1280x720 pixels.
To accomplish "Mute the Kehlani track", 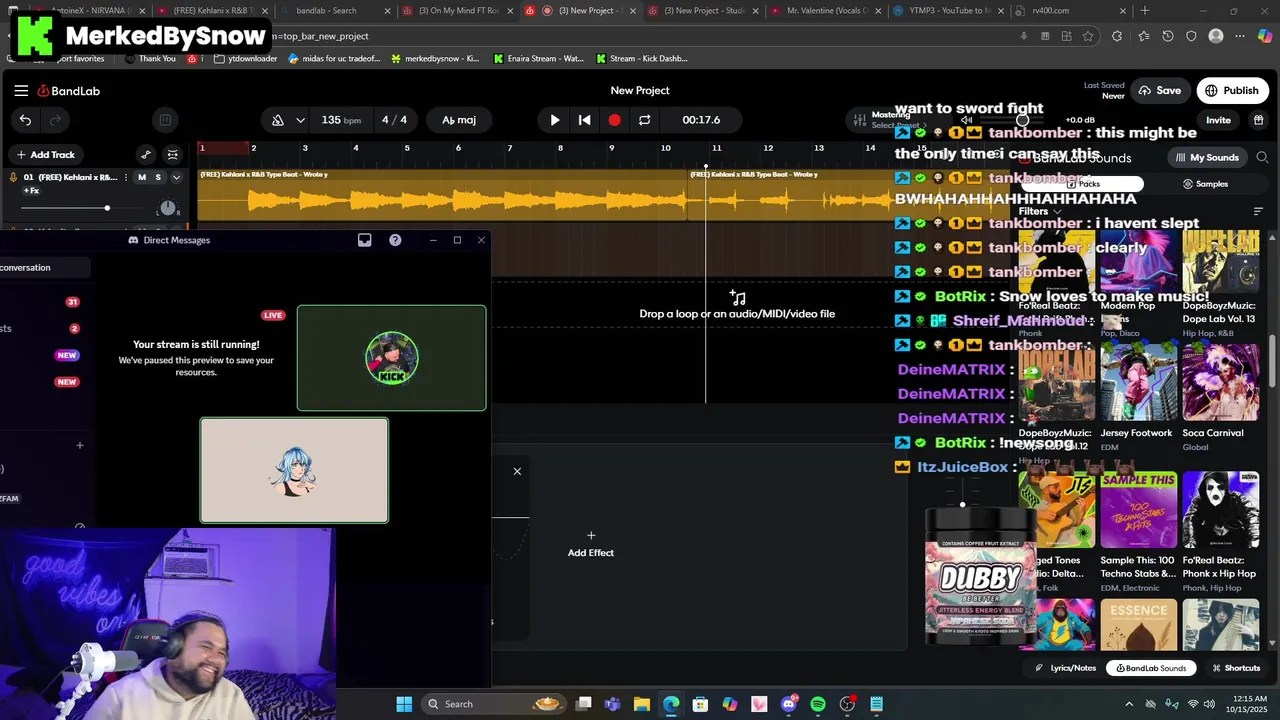I will click(x=141, y=177).
